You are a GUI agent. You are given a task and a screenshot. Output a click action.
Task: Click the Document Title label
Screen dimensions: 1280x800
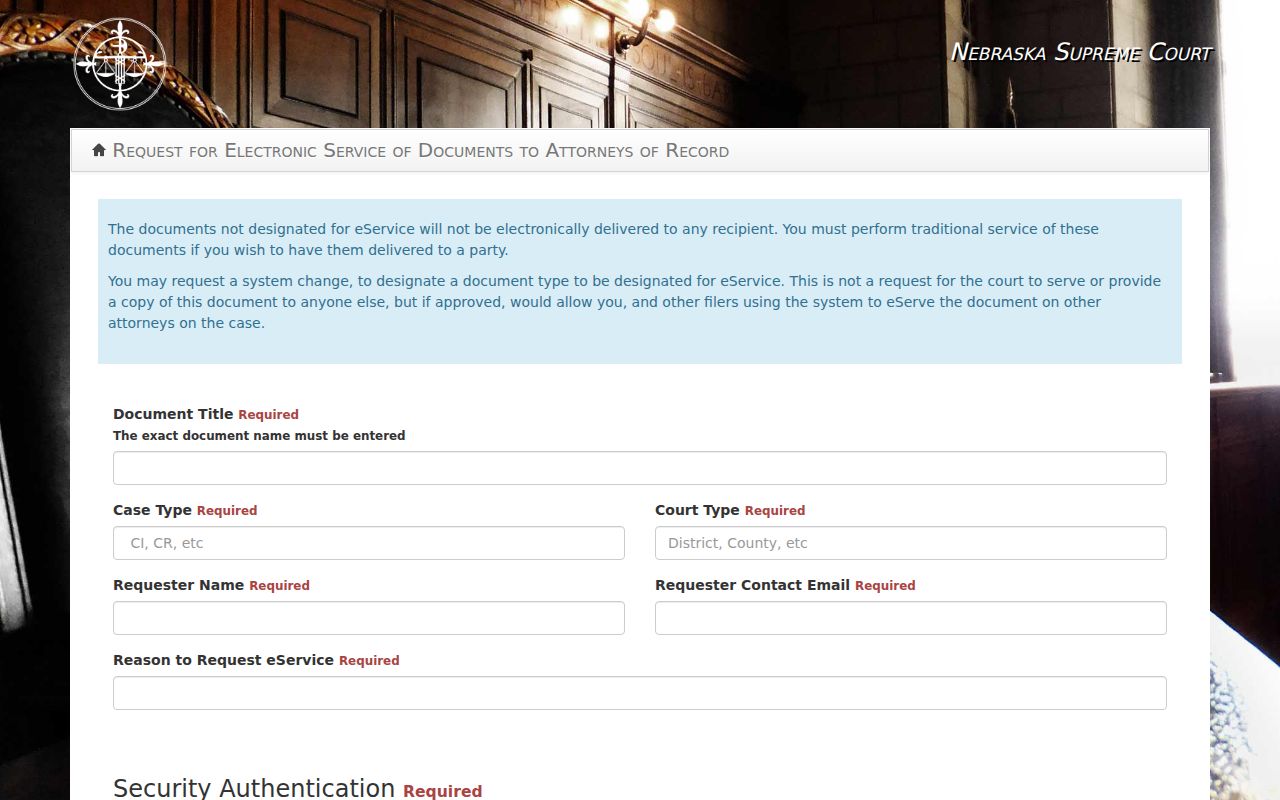(173, 414)
